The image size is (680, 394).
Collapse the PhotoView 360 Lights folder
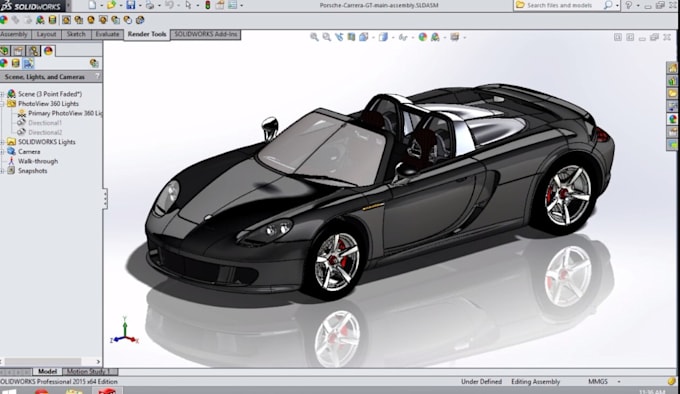(2, 104)
